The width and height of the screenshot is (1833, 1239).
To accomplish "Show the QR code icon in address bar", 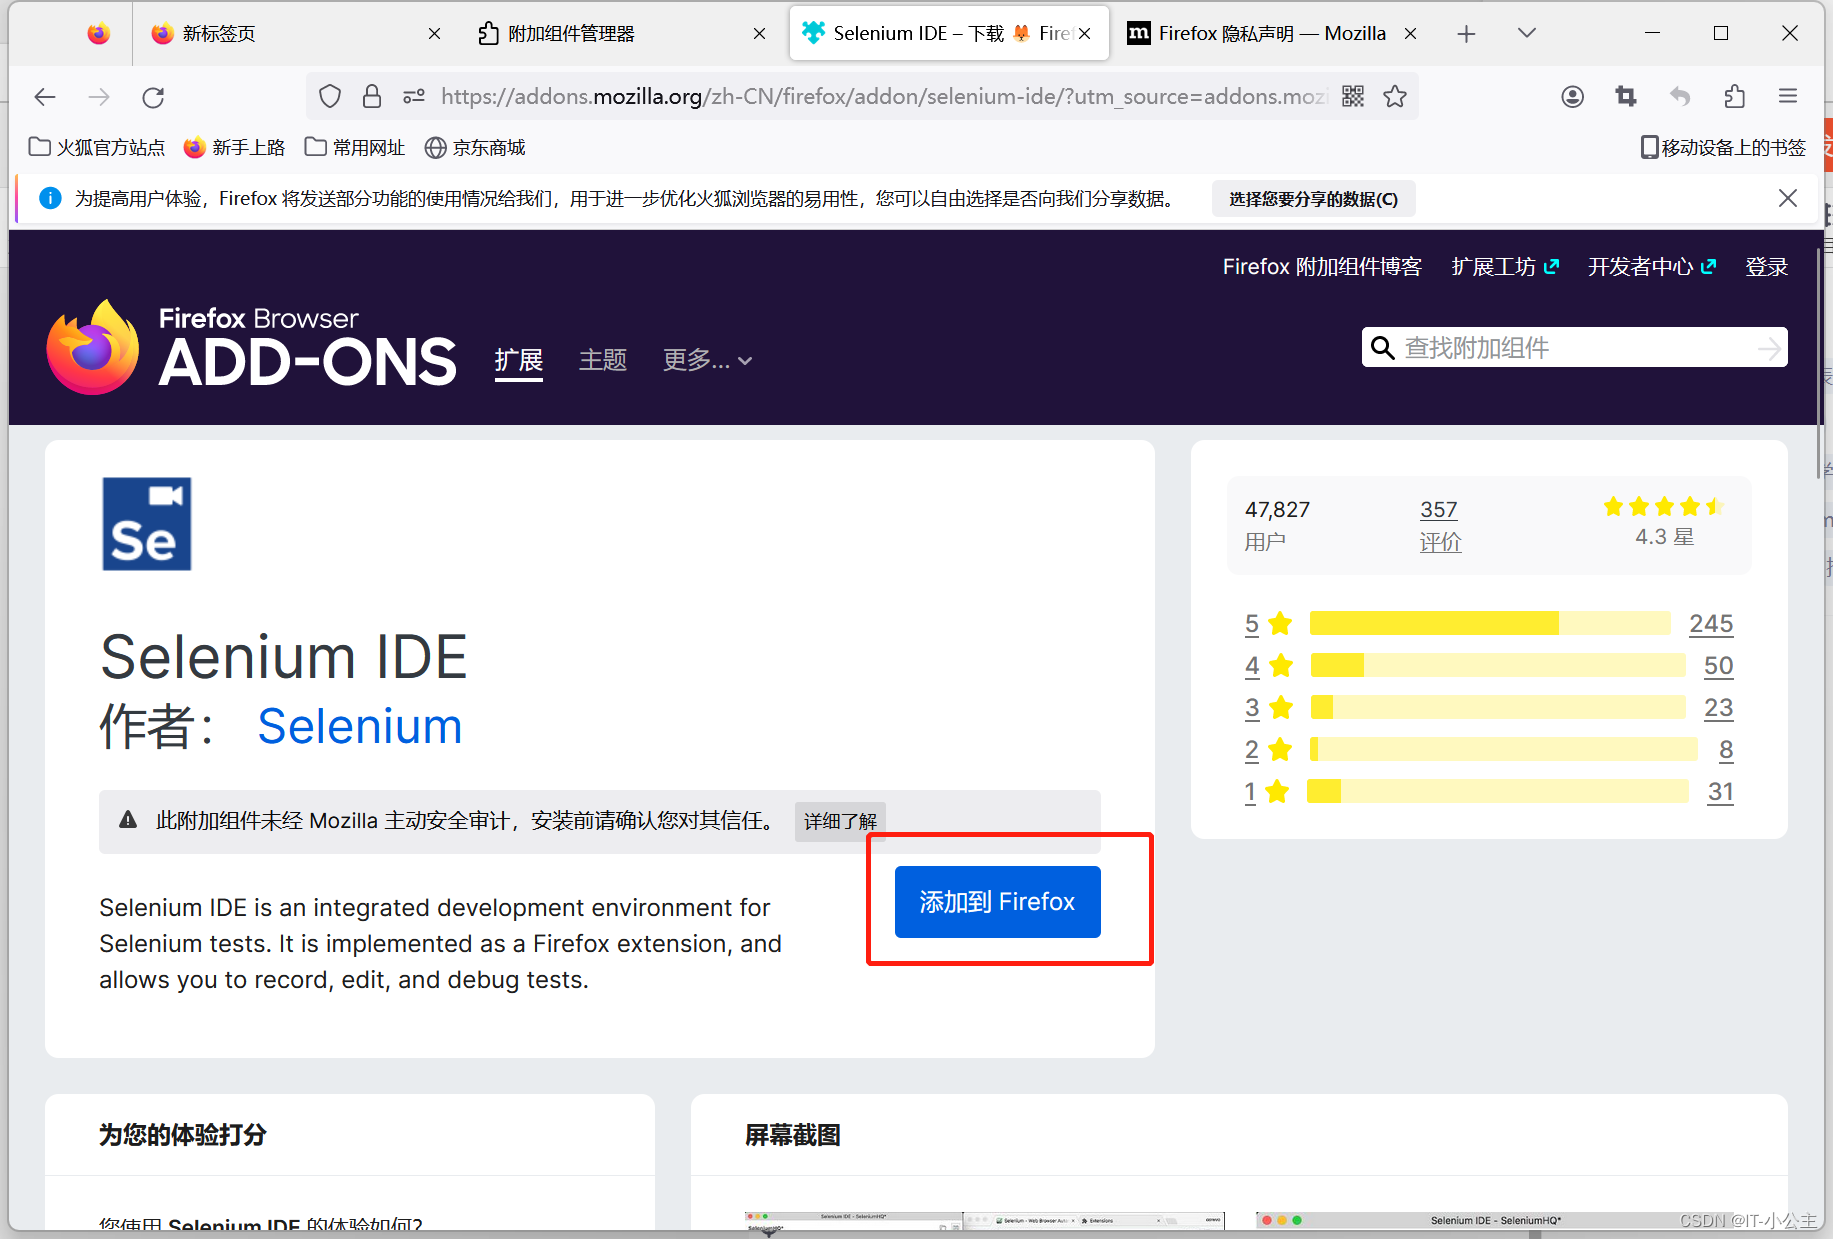I will [1353, 96].
